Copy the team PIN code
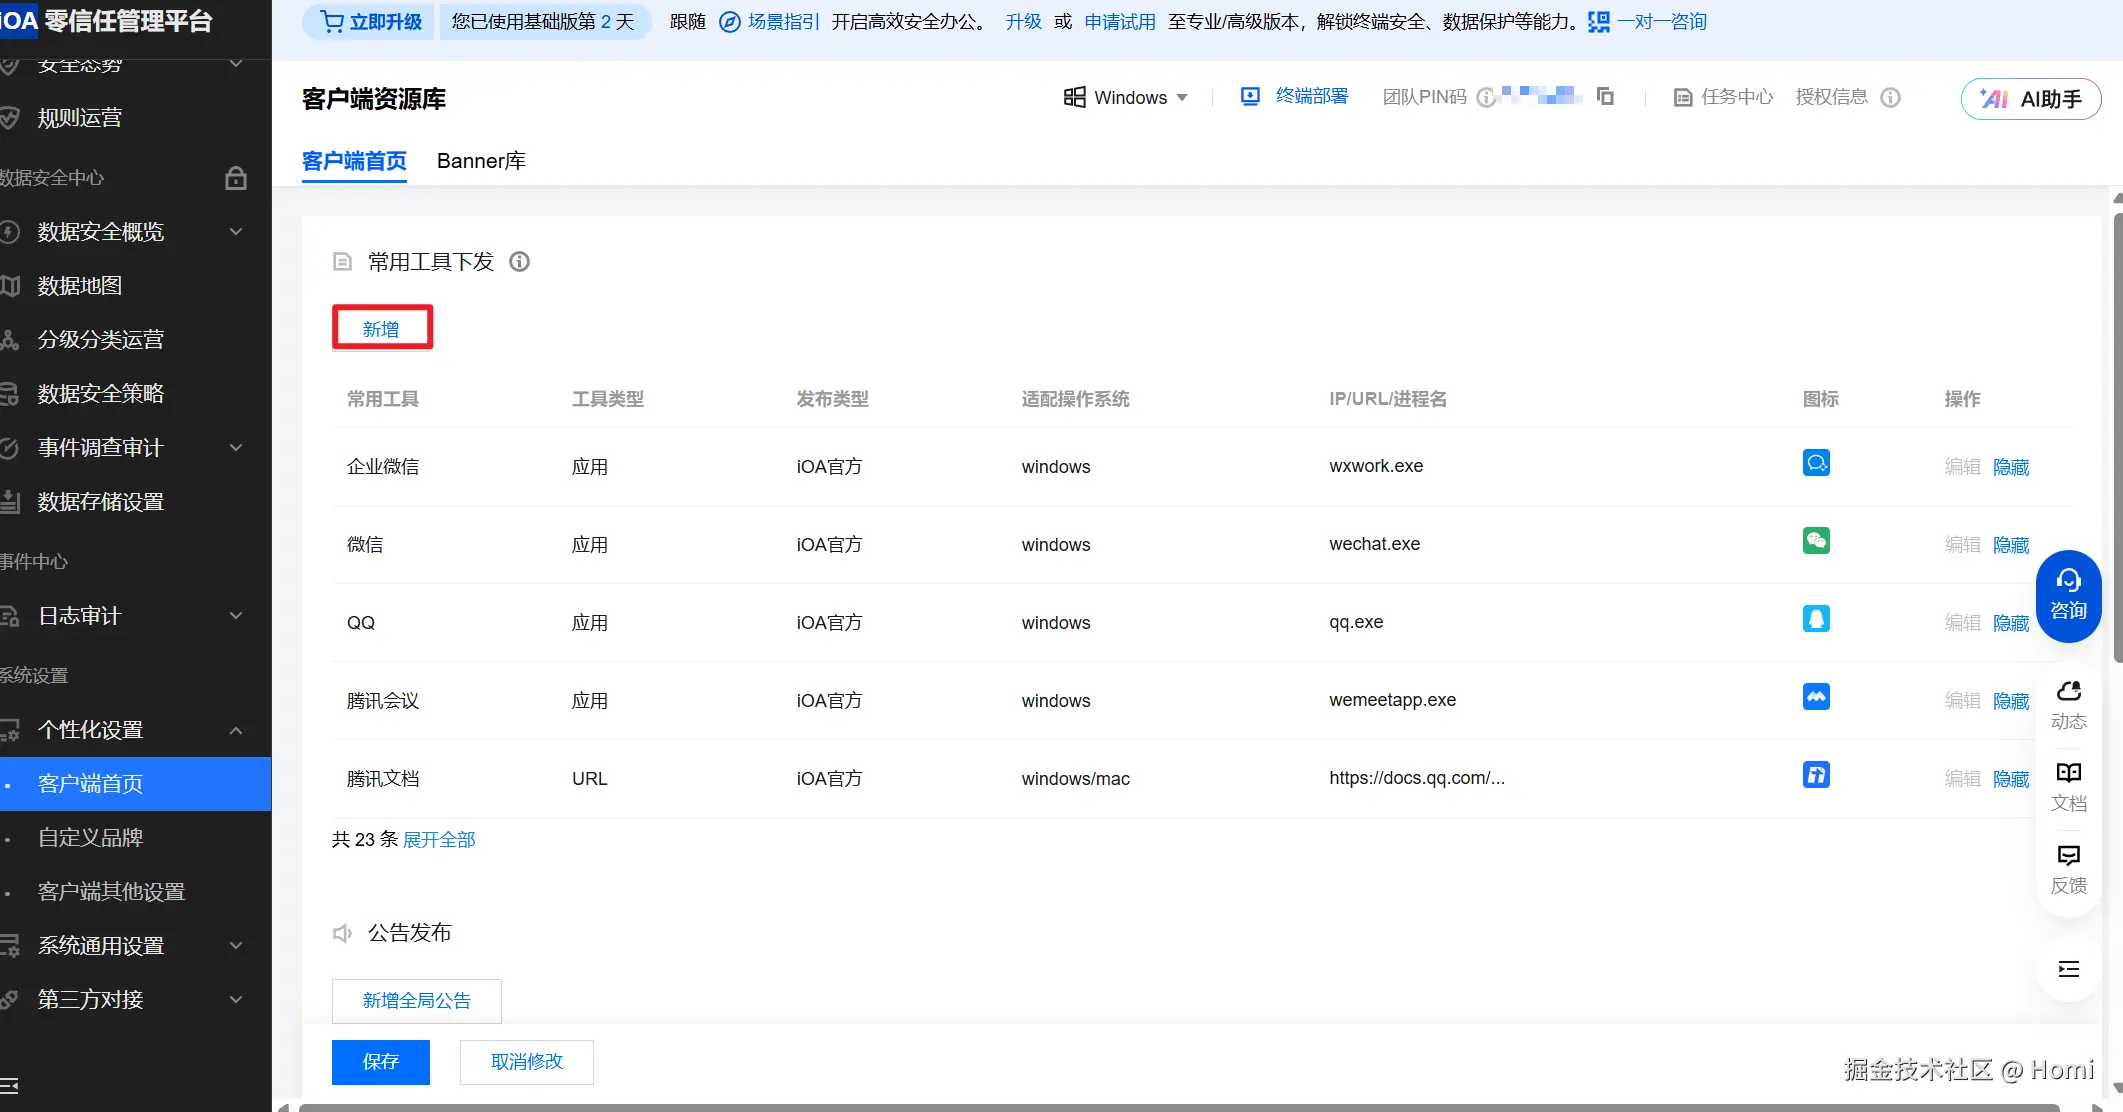Viewport: 2123px width, 1112px height. pyautogui.click(x=1605, y=96)
